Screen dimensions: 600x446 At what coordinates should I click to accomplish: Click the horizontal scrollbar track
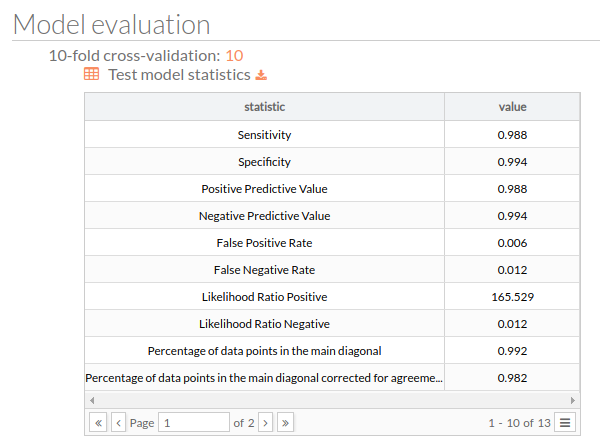pos(332,400)
